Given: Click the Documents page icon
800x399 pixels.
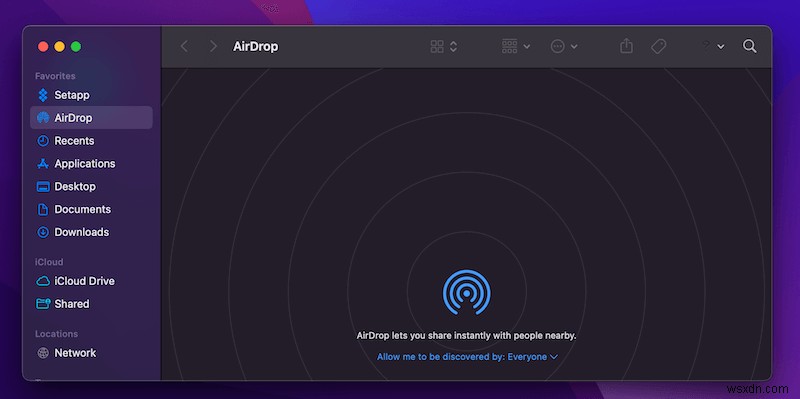Looking at the screenshot, I should point(43,209).
